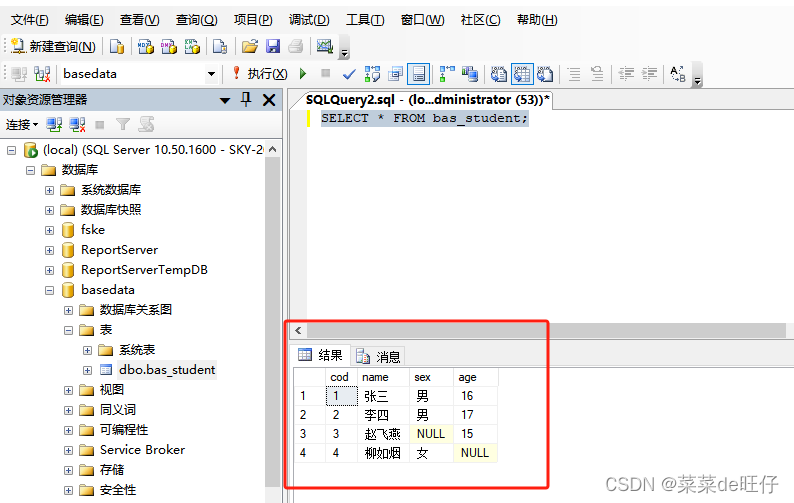Open the Project (项目) menu
Viewport: 794px width, 503px height.
[x=253, y=20]
